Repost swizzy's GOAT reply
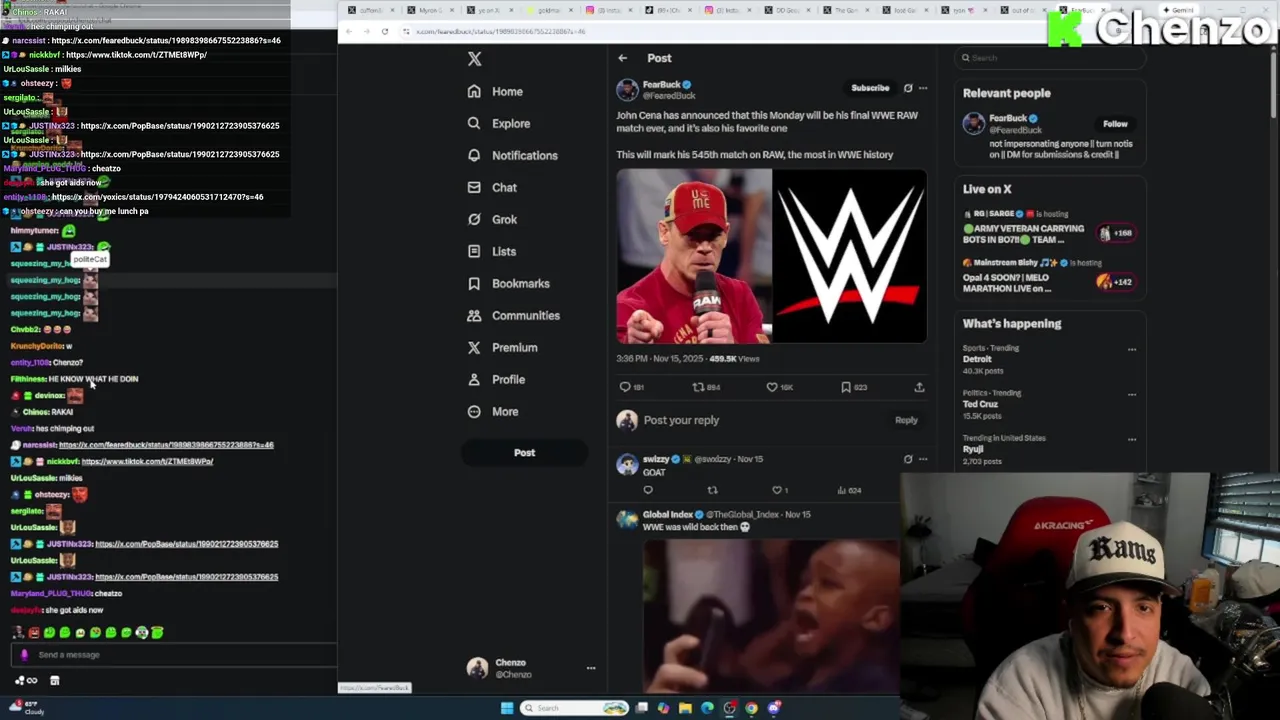The height and width of the screenshot is (720, 1280). coord(713,490)
